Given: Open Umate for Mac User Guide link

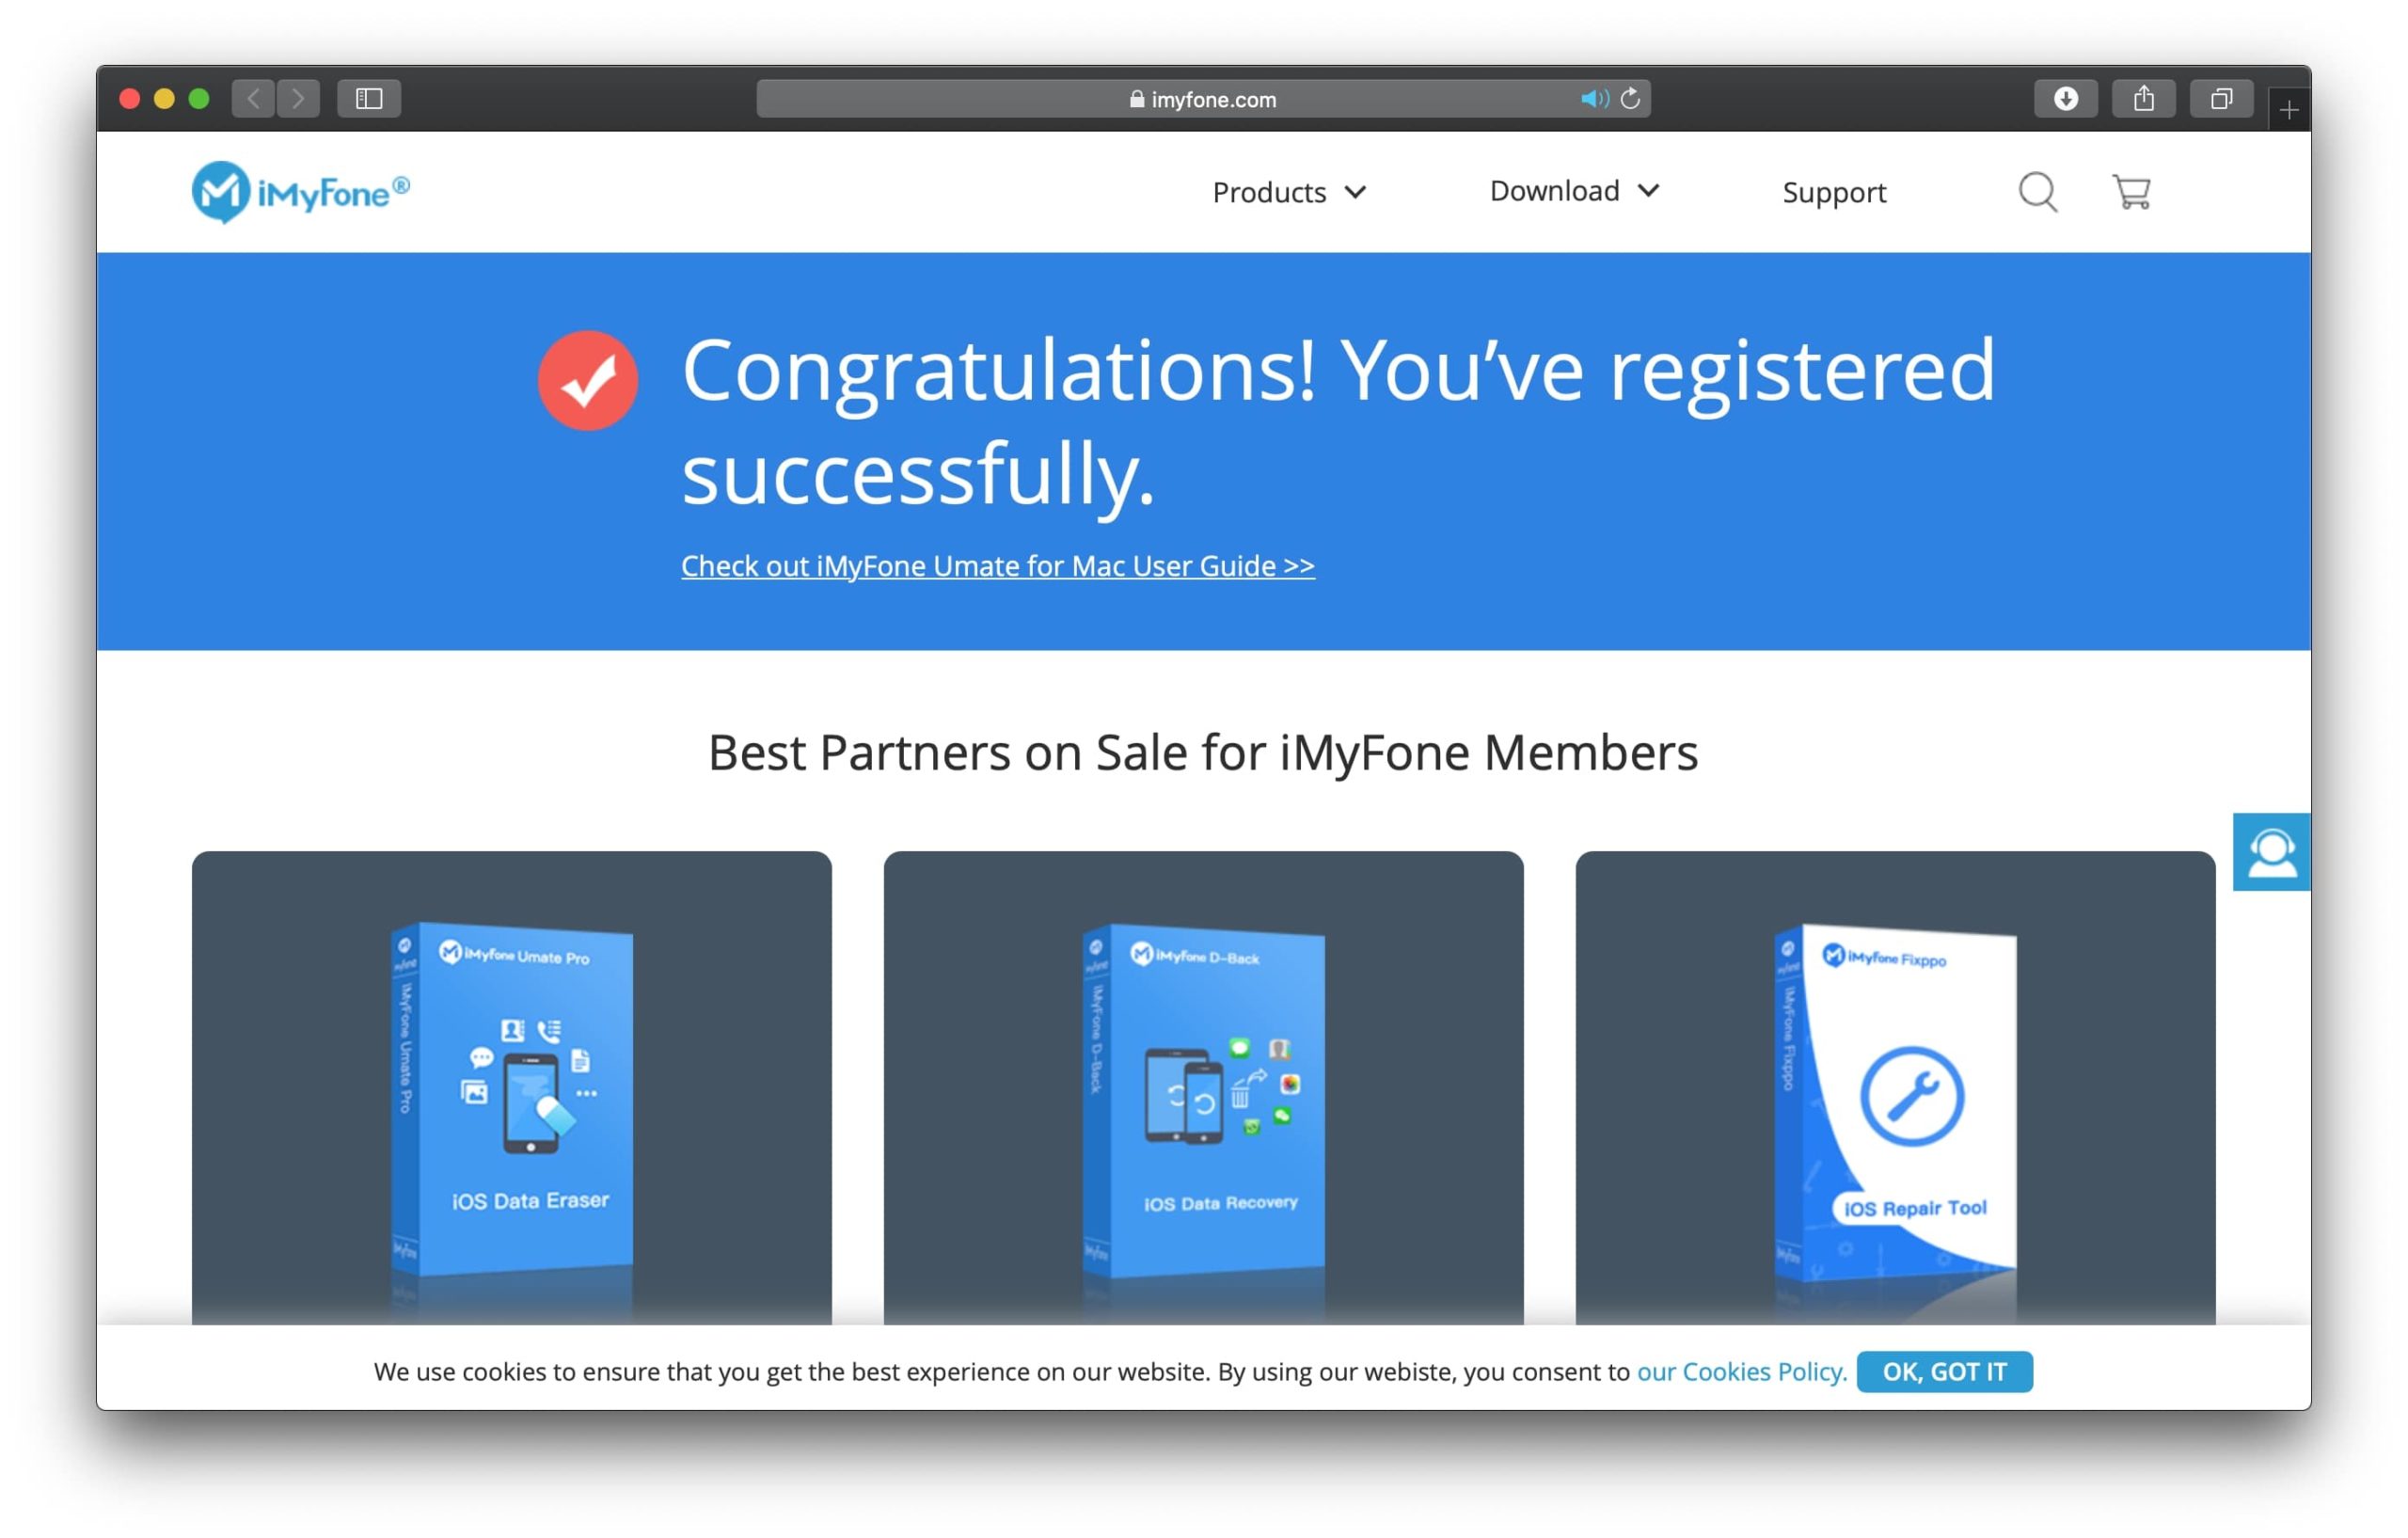Looking at the screenshot, I should coord(997,566).
